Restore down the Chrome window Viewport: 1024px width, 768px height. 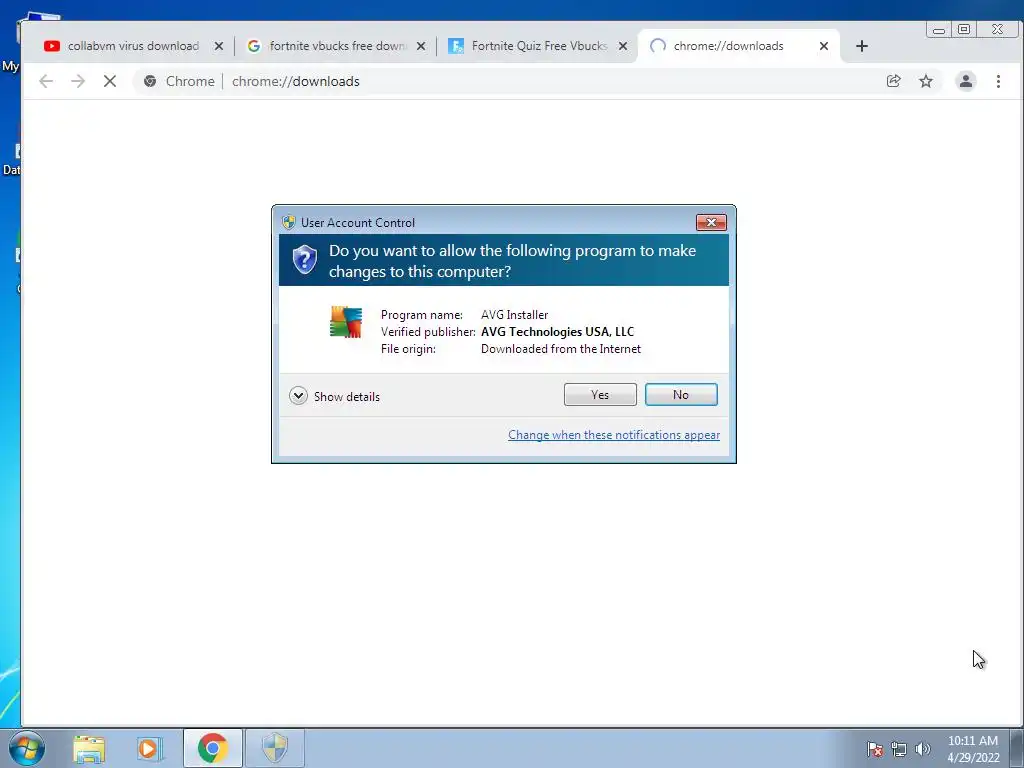[963, 29]
